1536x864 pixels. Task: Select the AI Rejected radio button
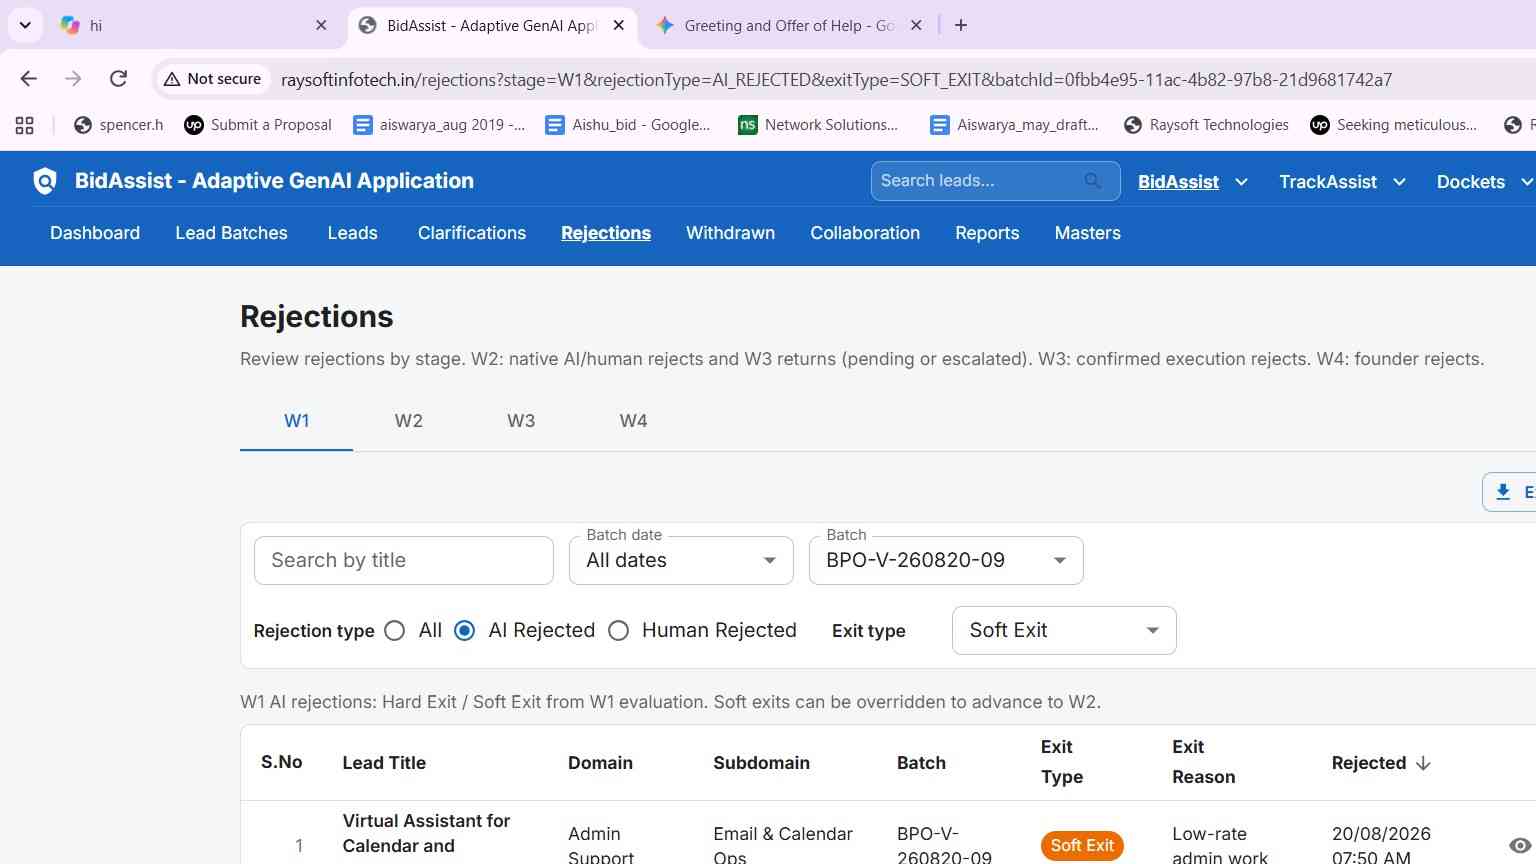[x=464, y=631]
